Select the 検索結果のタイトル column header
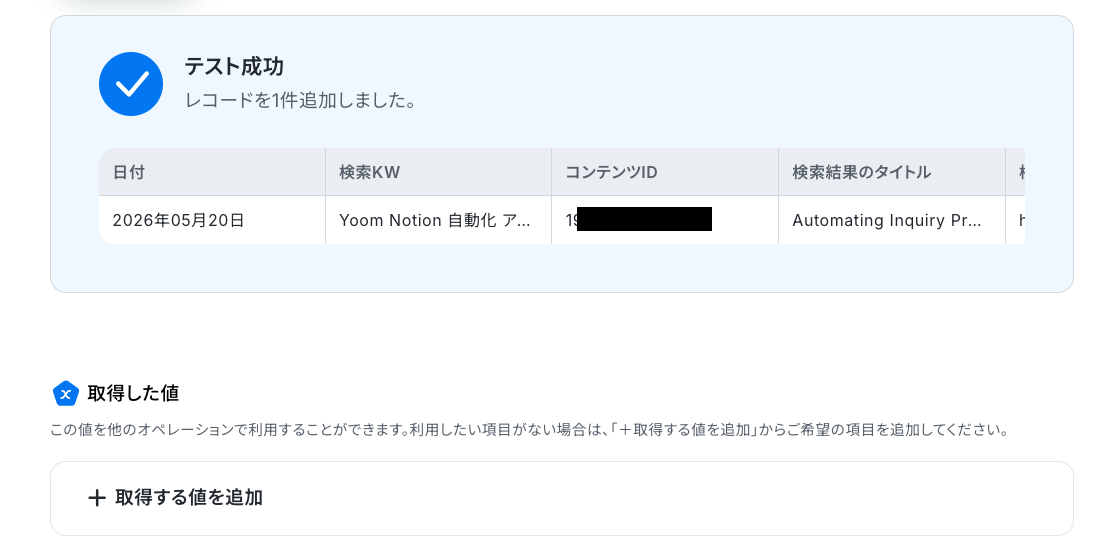 click(x=892, y=172)
